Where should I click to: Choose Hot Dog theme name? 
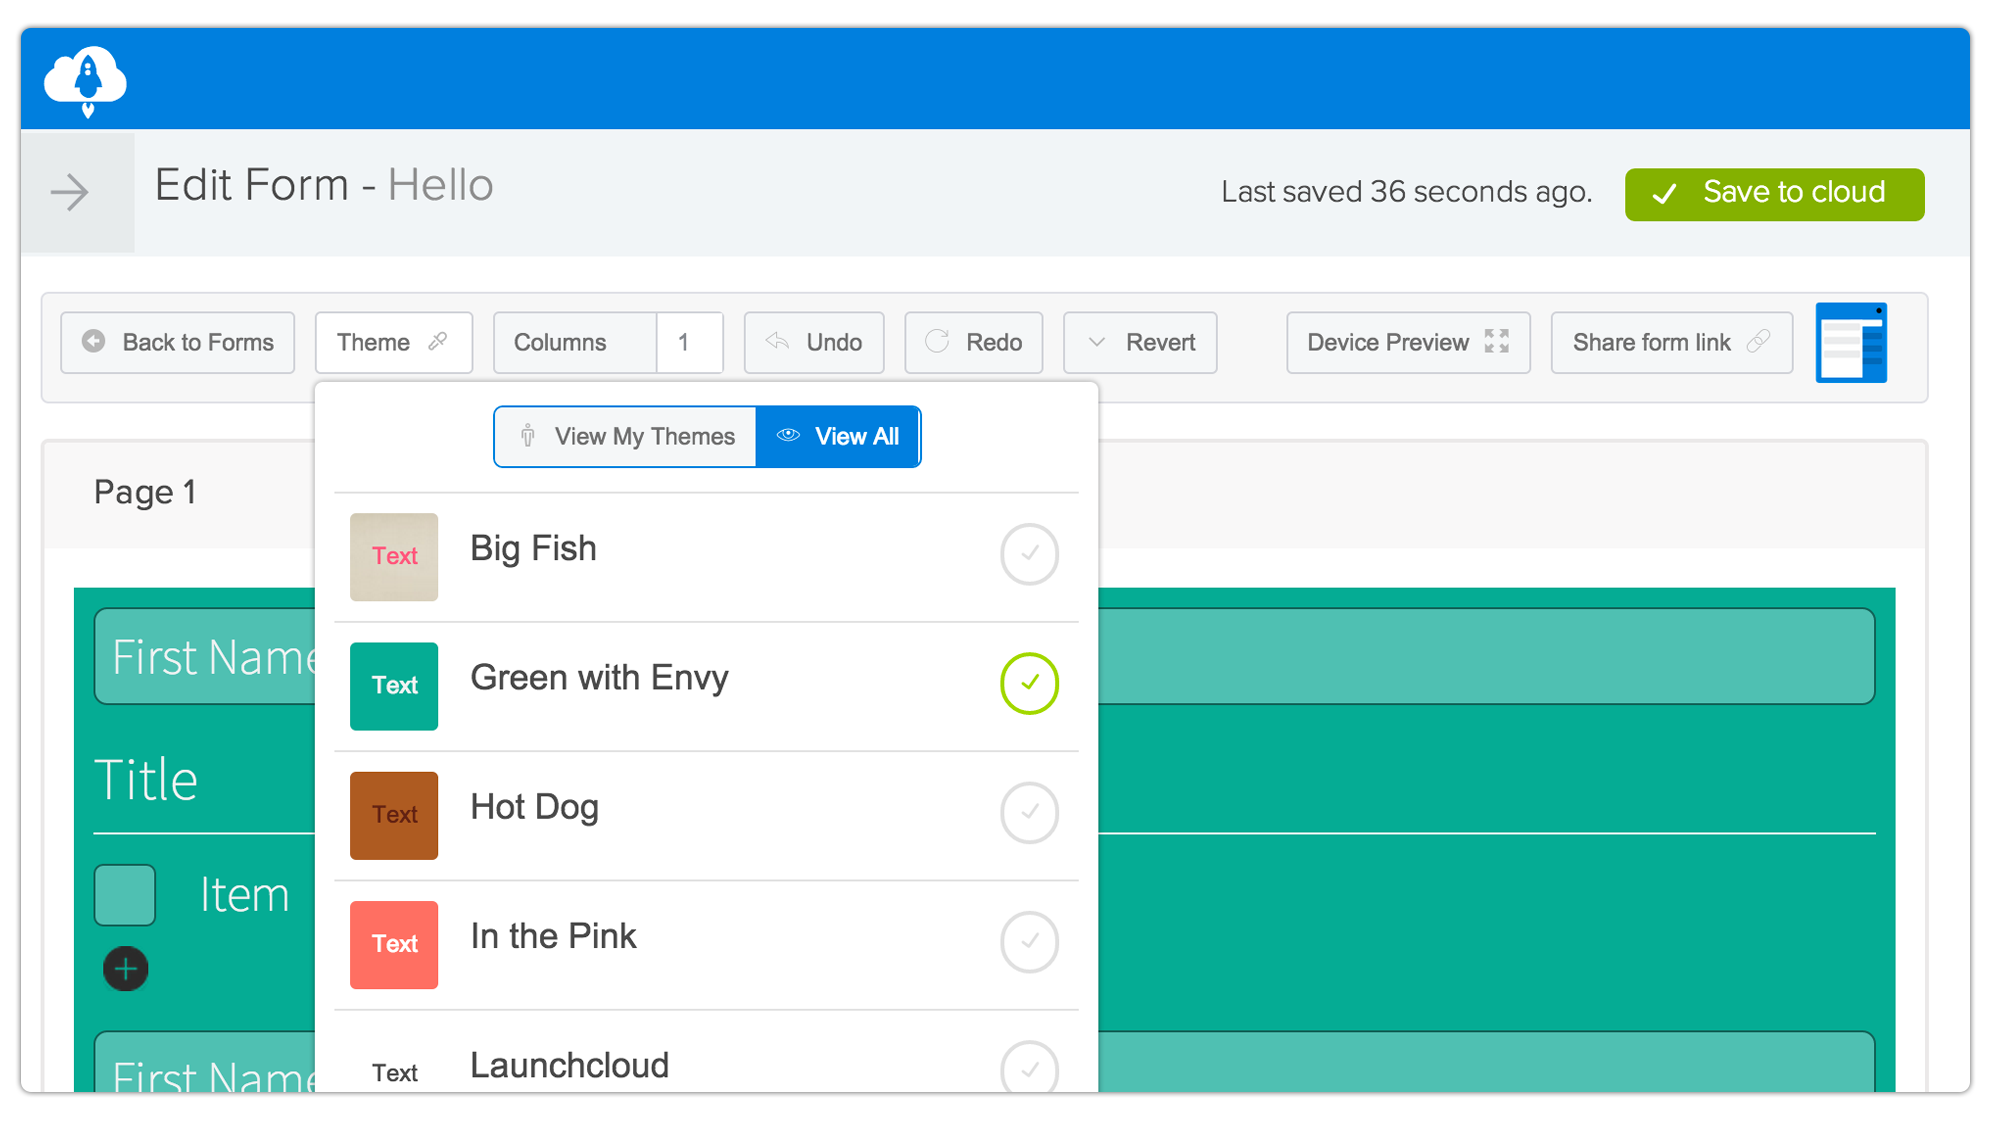534,807
